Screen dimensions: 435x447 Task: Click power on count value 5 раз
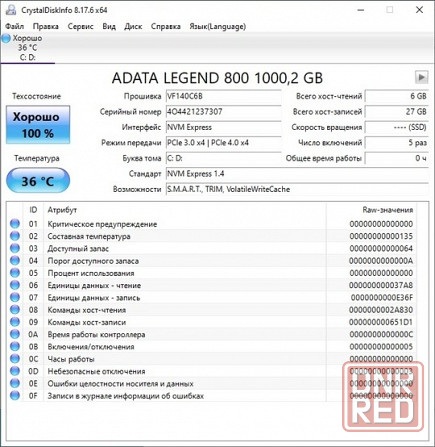click(397, 143)
